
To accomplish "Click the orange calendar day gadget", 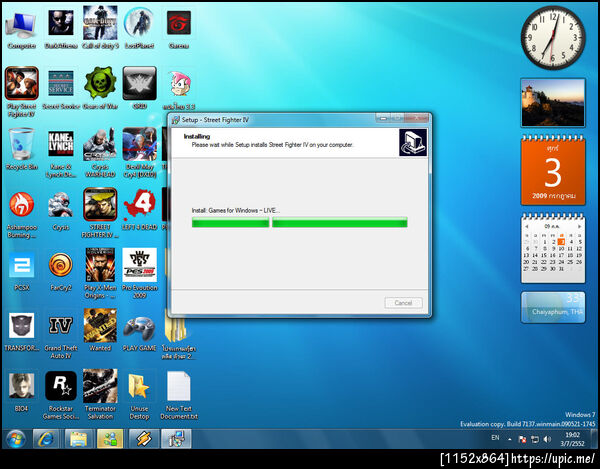I will click(553, 171).
